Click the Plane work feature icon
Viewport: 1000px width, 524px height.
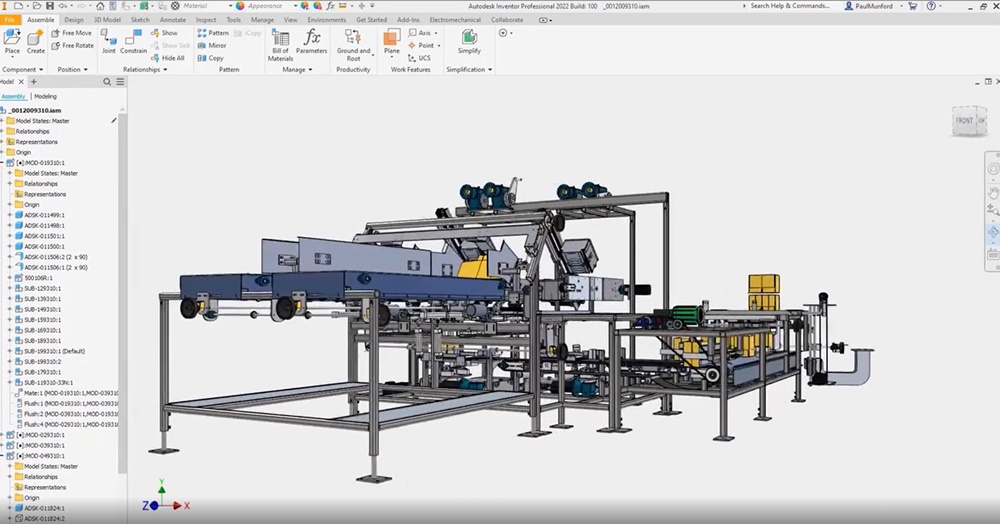(392, 41)
